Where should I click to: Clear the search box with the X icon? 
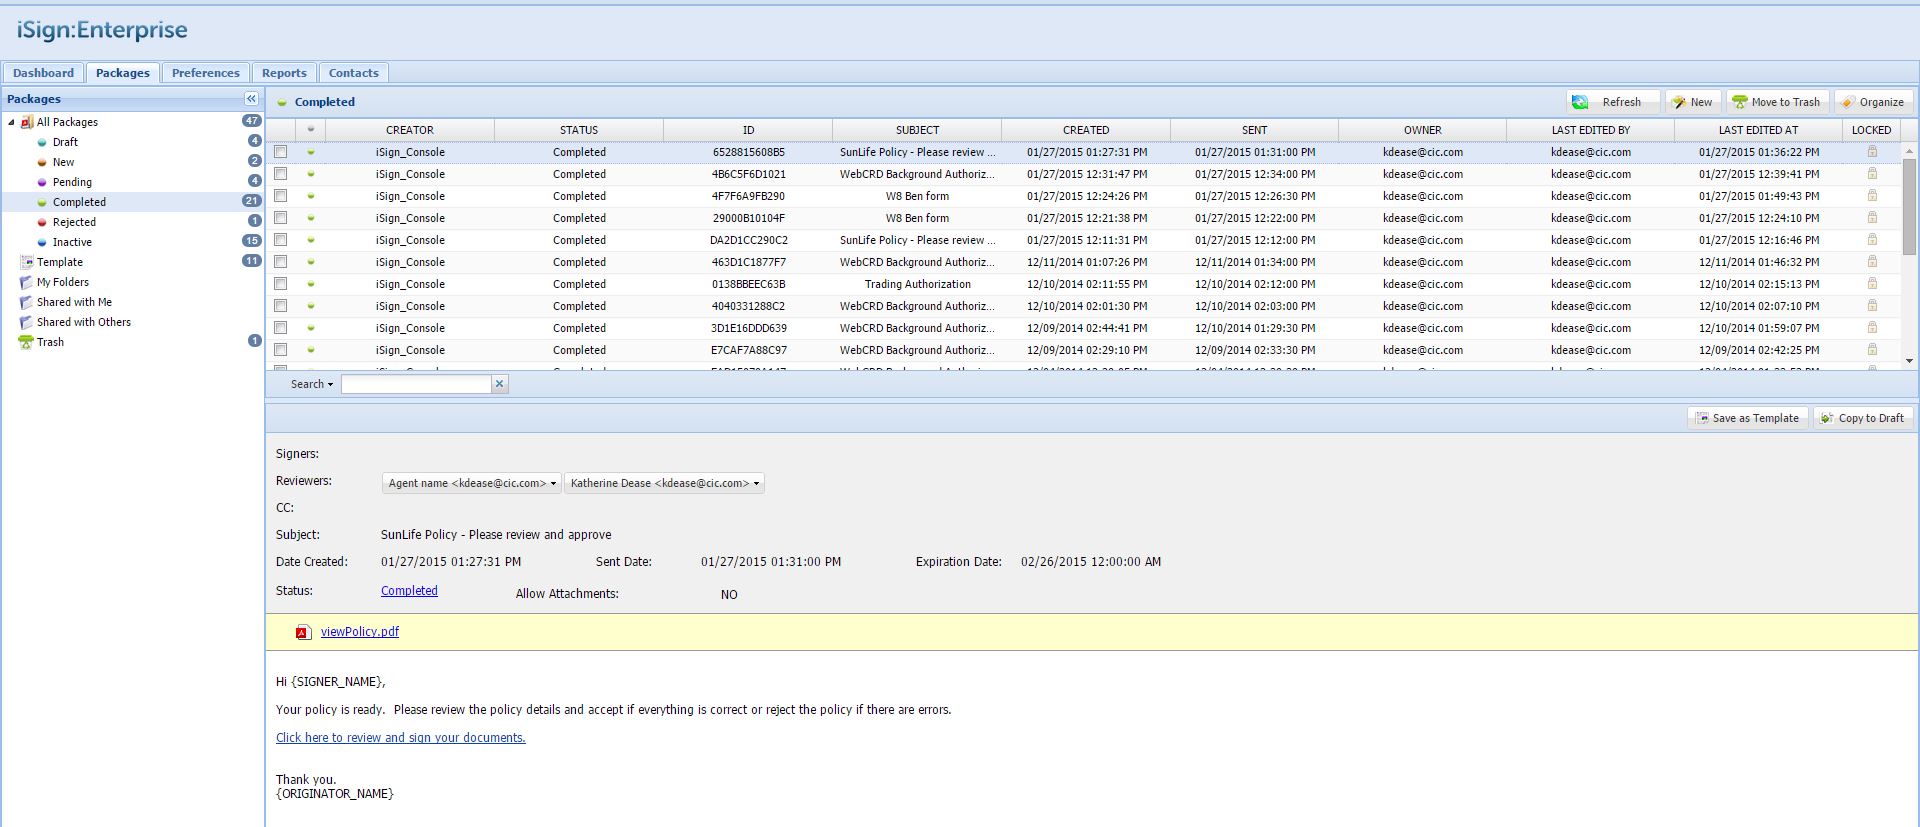(500, 384)
